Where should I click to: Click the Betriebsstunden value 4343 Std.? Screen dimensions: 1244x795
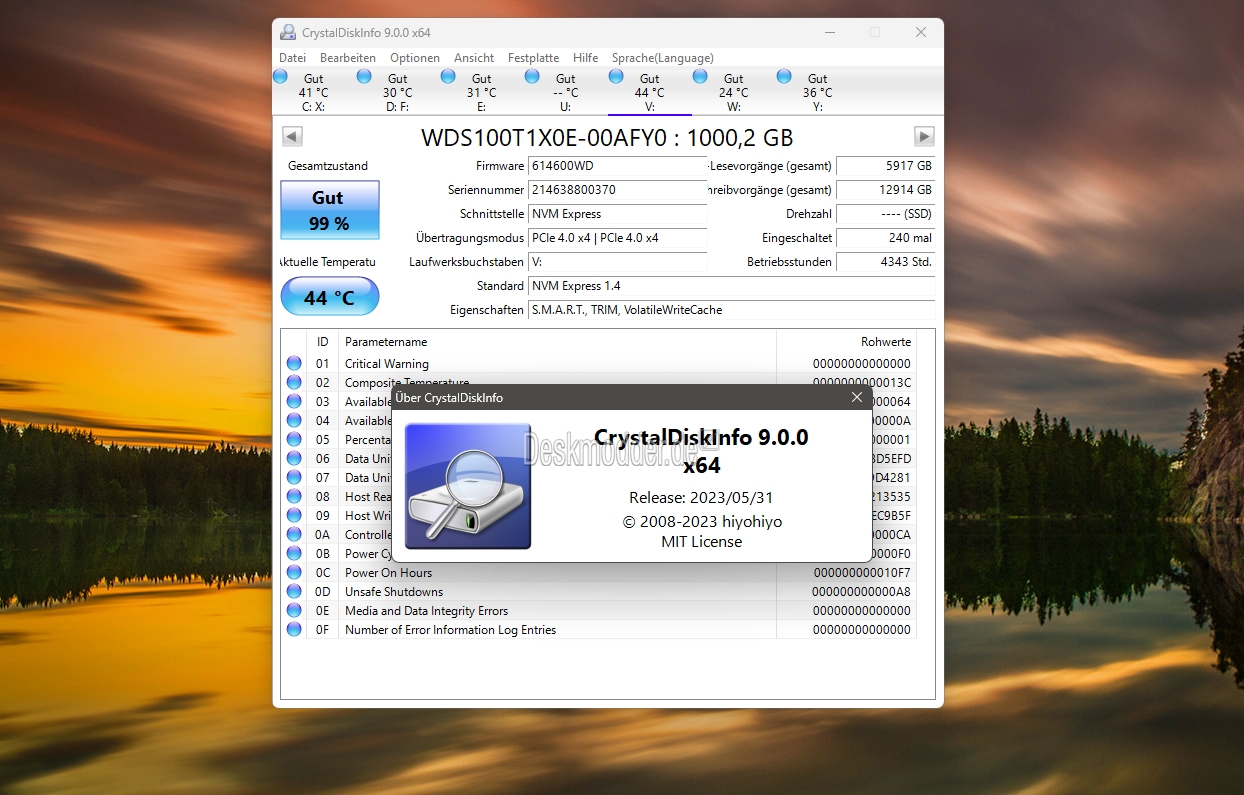[x=886, y=262]
